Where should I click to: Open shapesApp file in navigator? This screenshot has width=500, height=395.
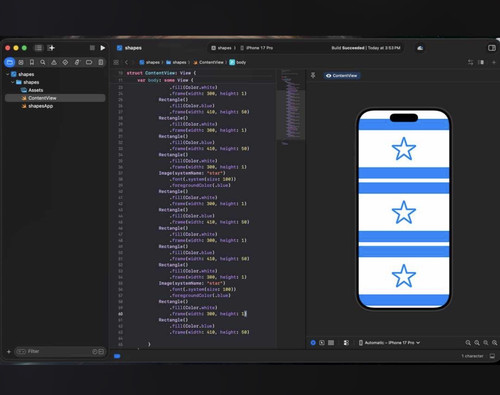click(x=37, y=106)
